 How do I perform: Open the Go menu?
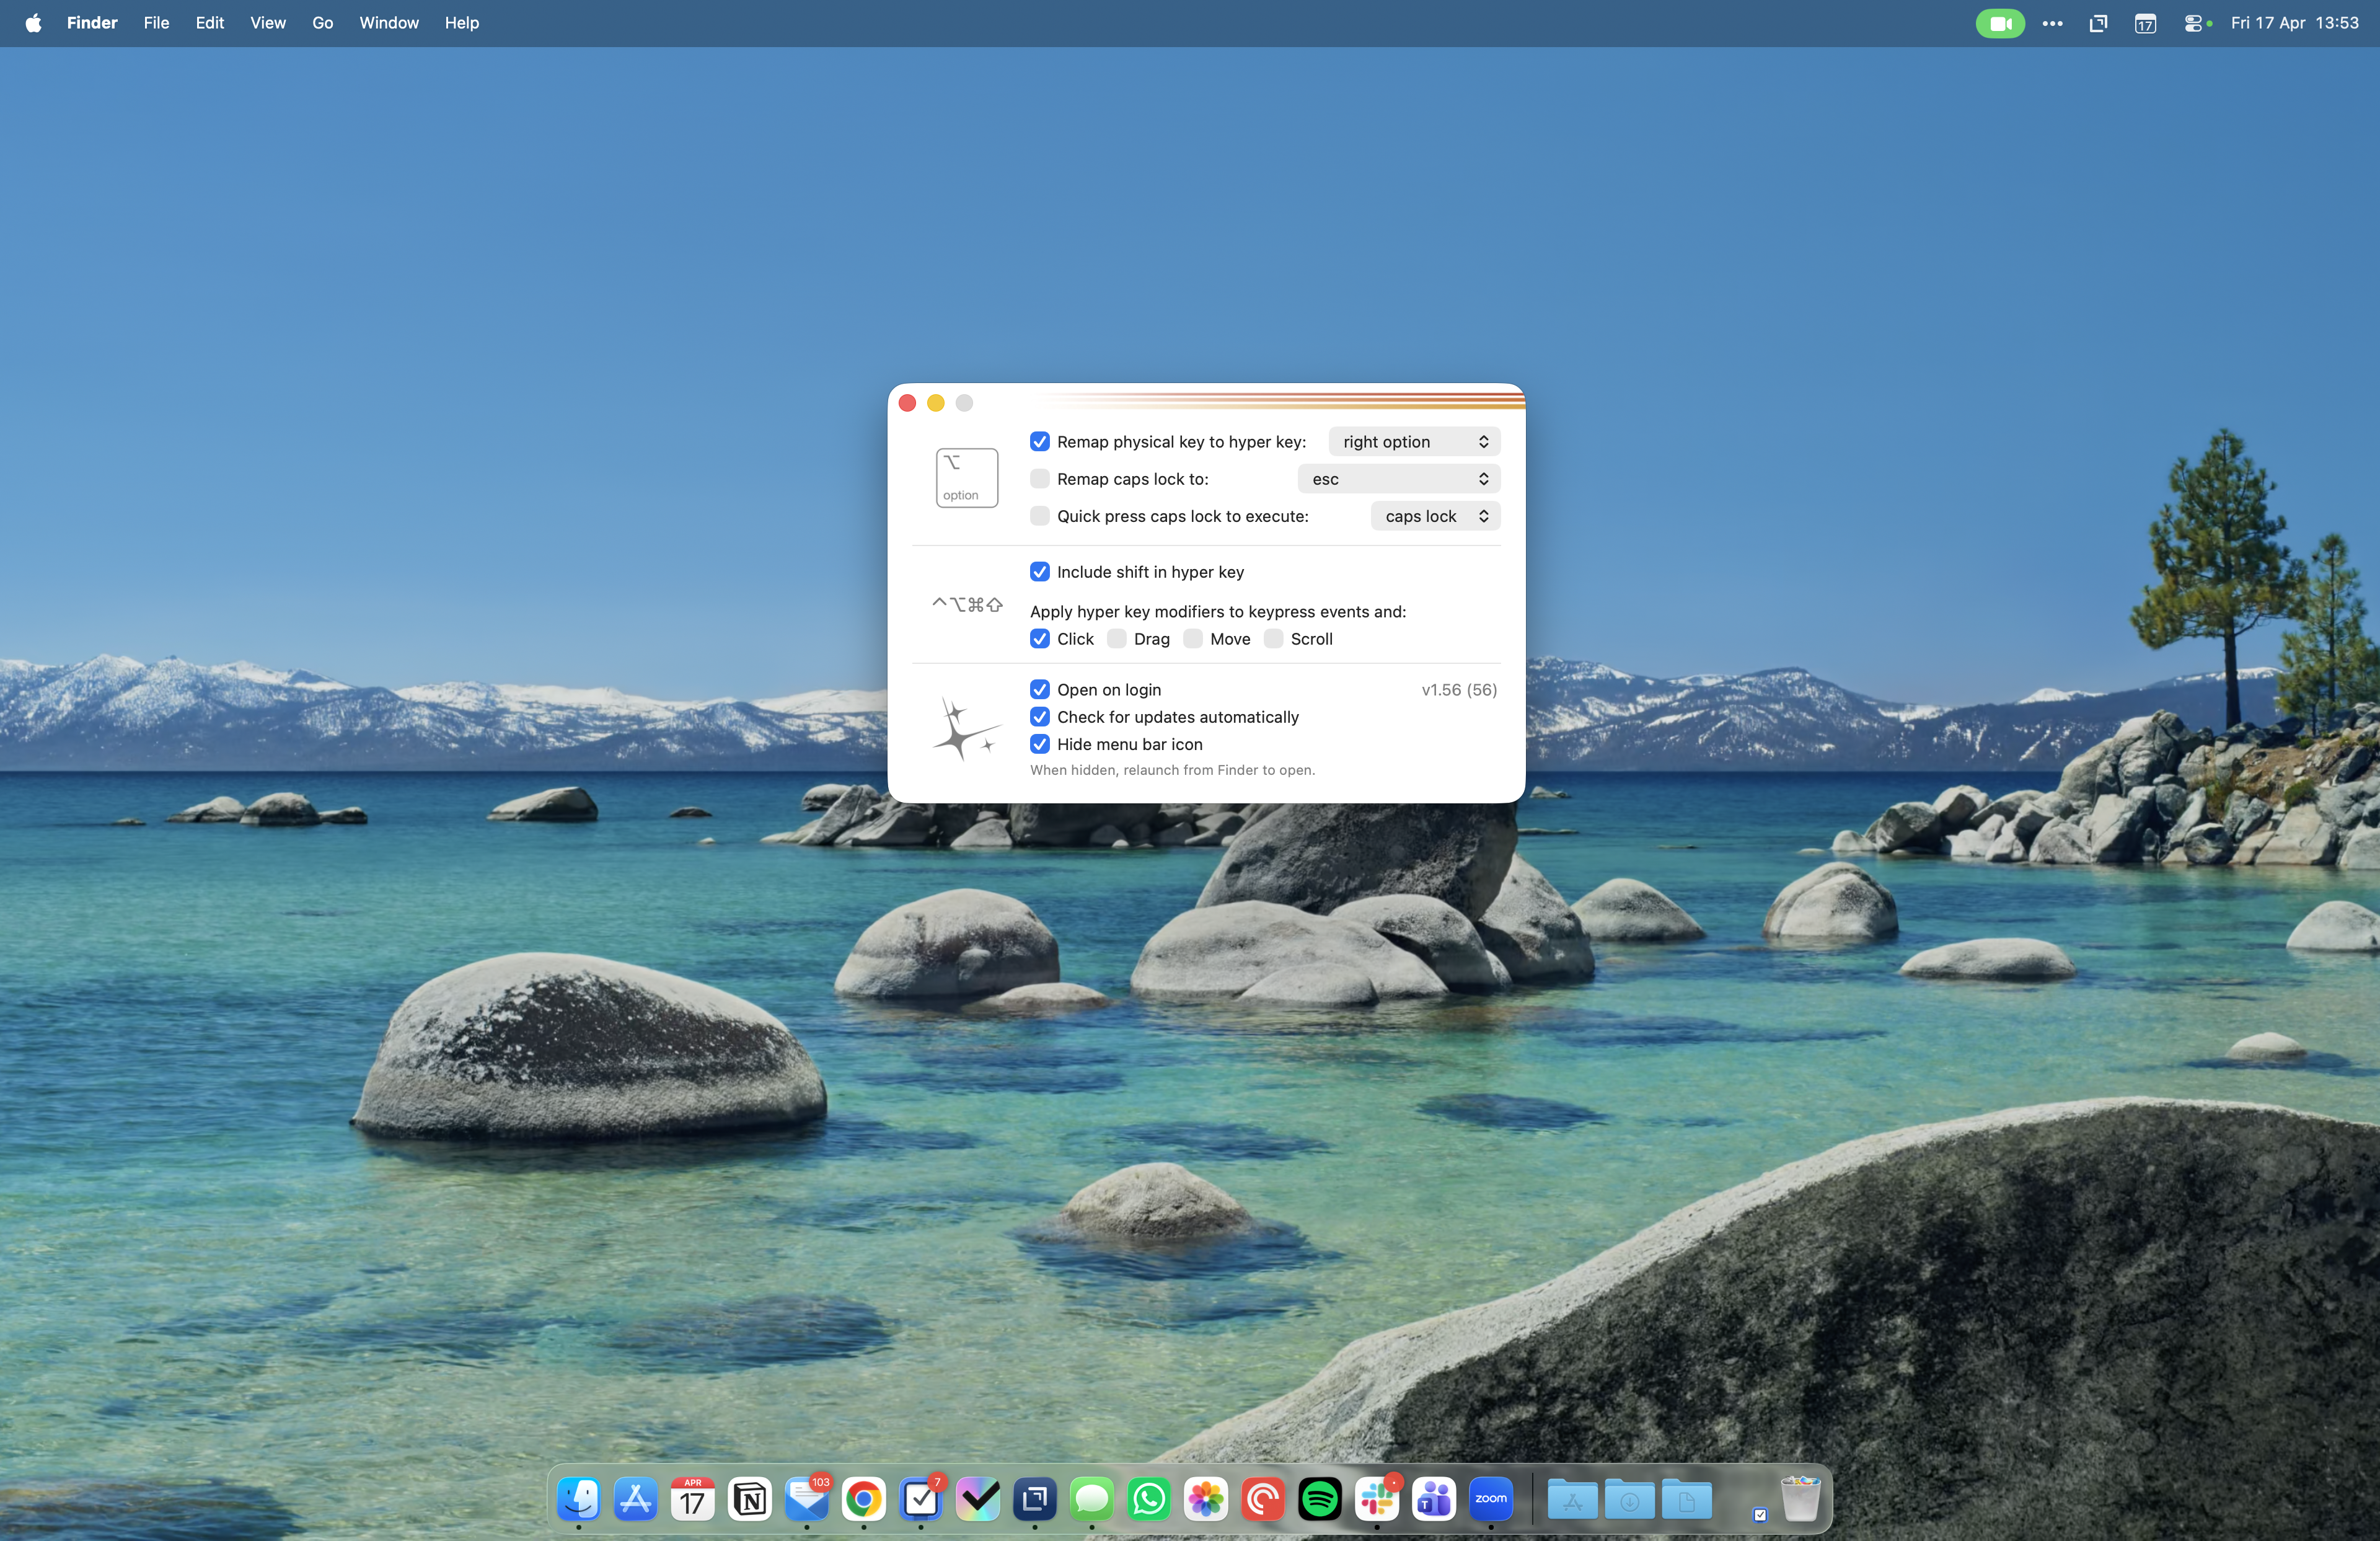(x=321, y=23)
